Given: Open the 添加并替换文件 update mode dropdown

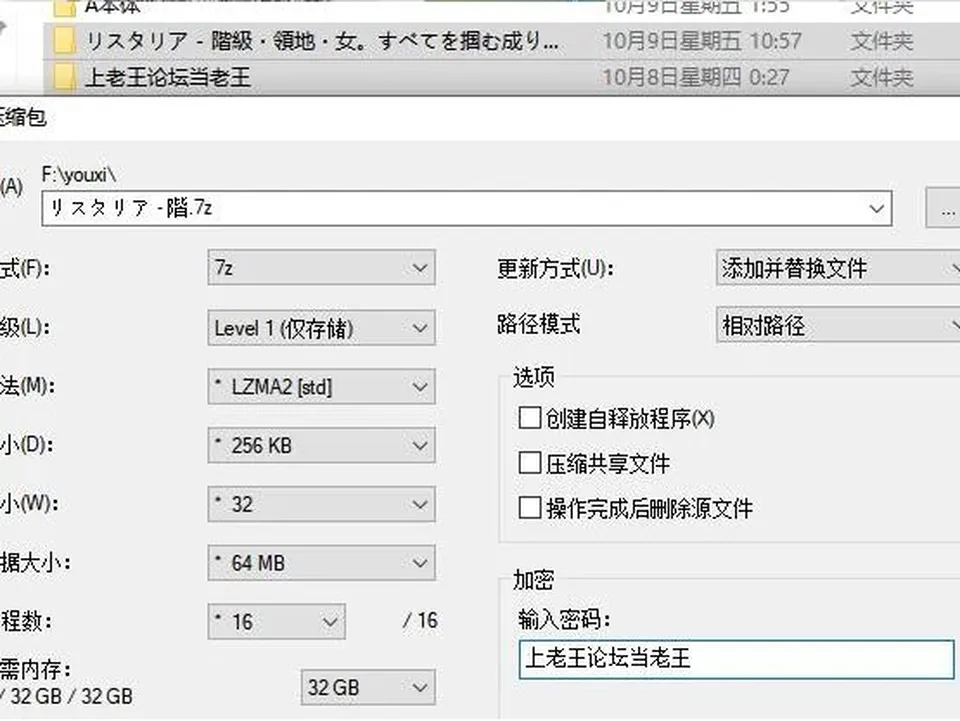Looking at the screenshot, I should (x=838, y=267).
